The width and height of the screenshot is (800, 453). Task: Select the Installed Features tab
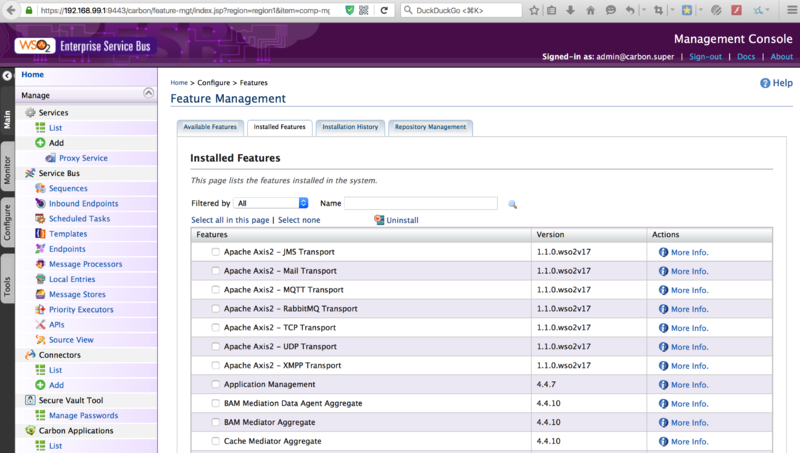280,127
